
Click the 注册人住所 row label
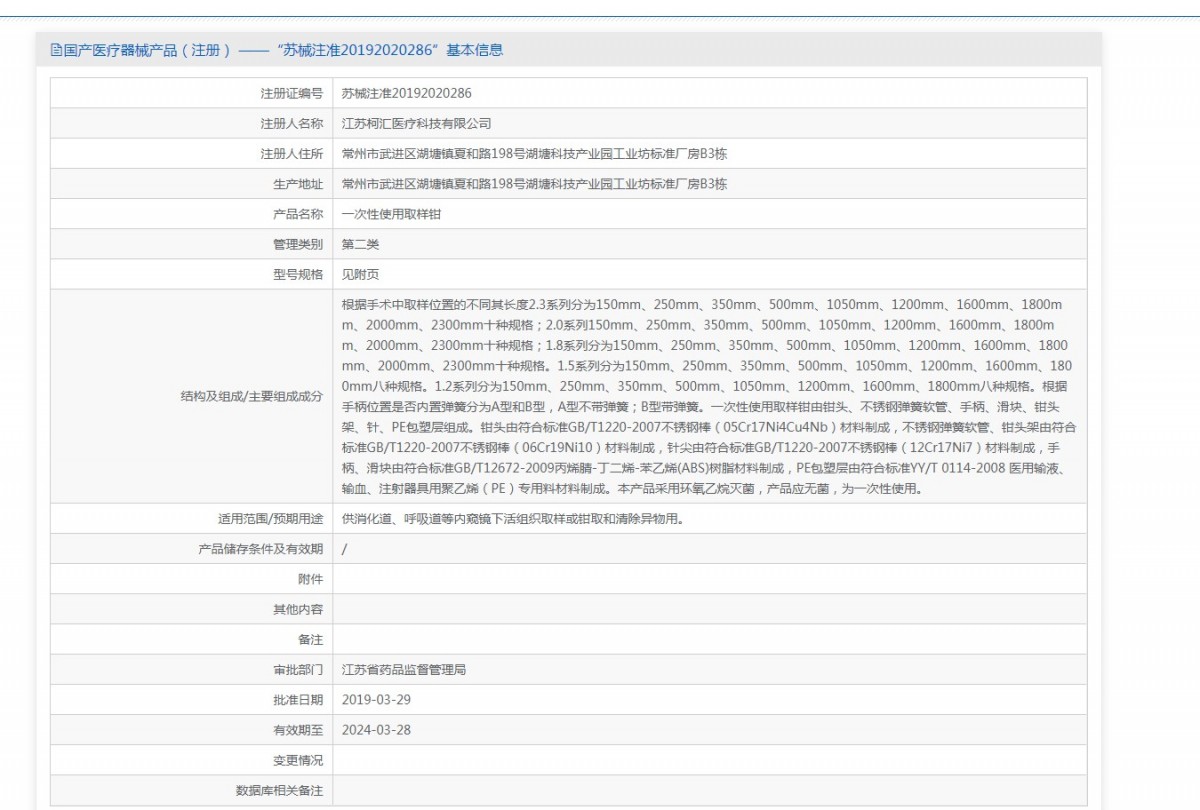pos(292,154)
